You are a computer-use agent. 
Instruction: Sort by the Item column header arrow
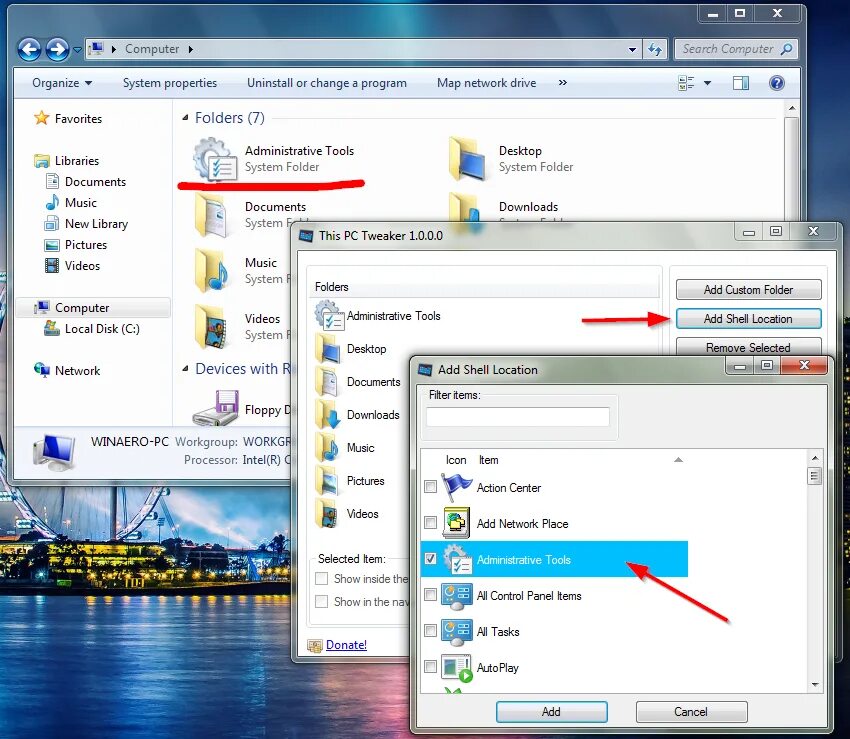678,460
